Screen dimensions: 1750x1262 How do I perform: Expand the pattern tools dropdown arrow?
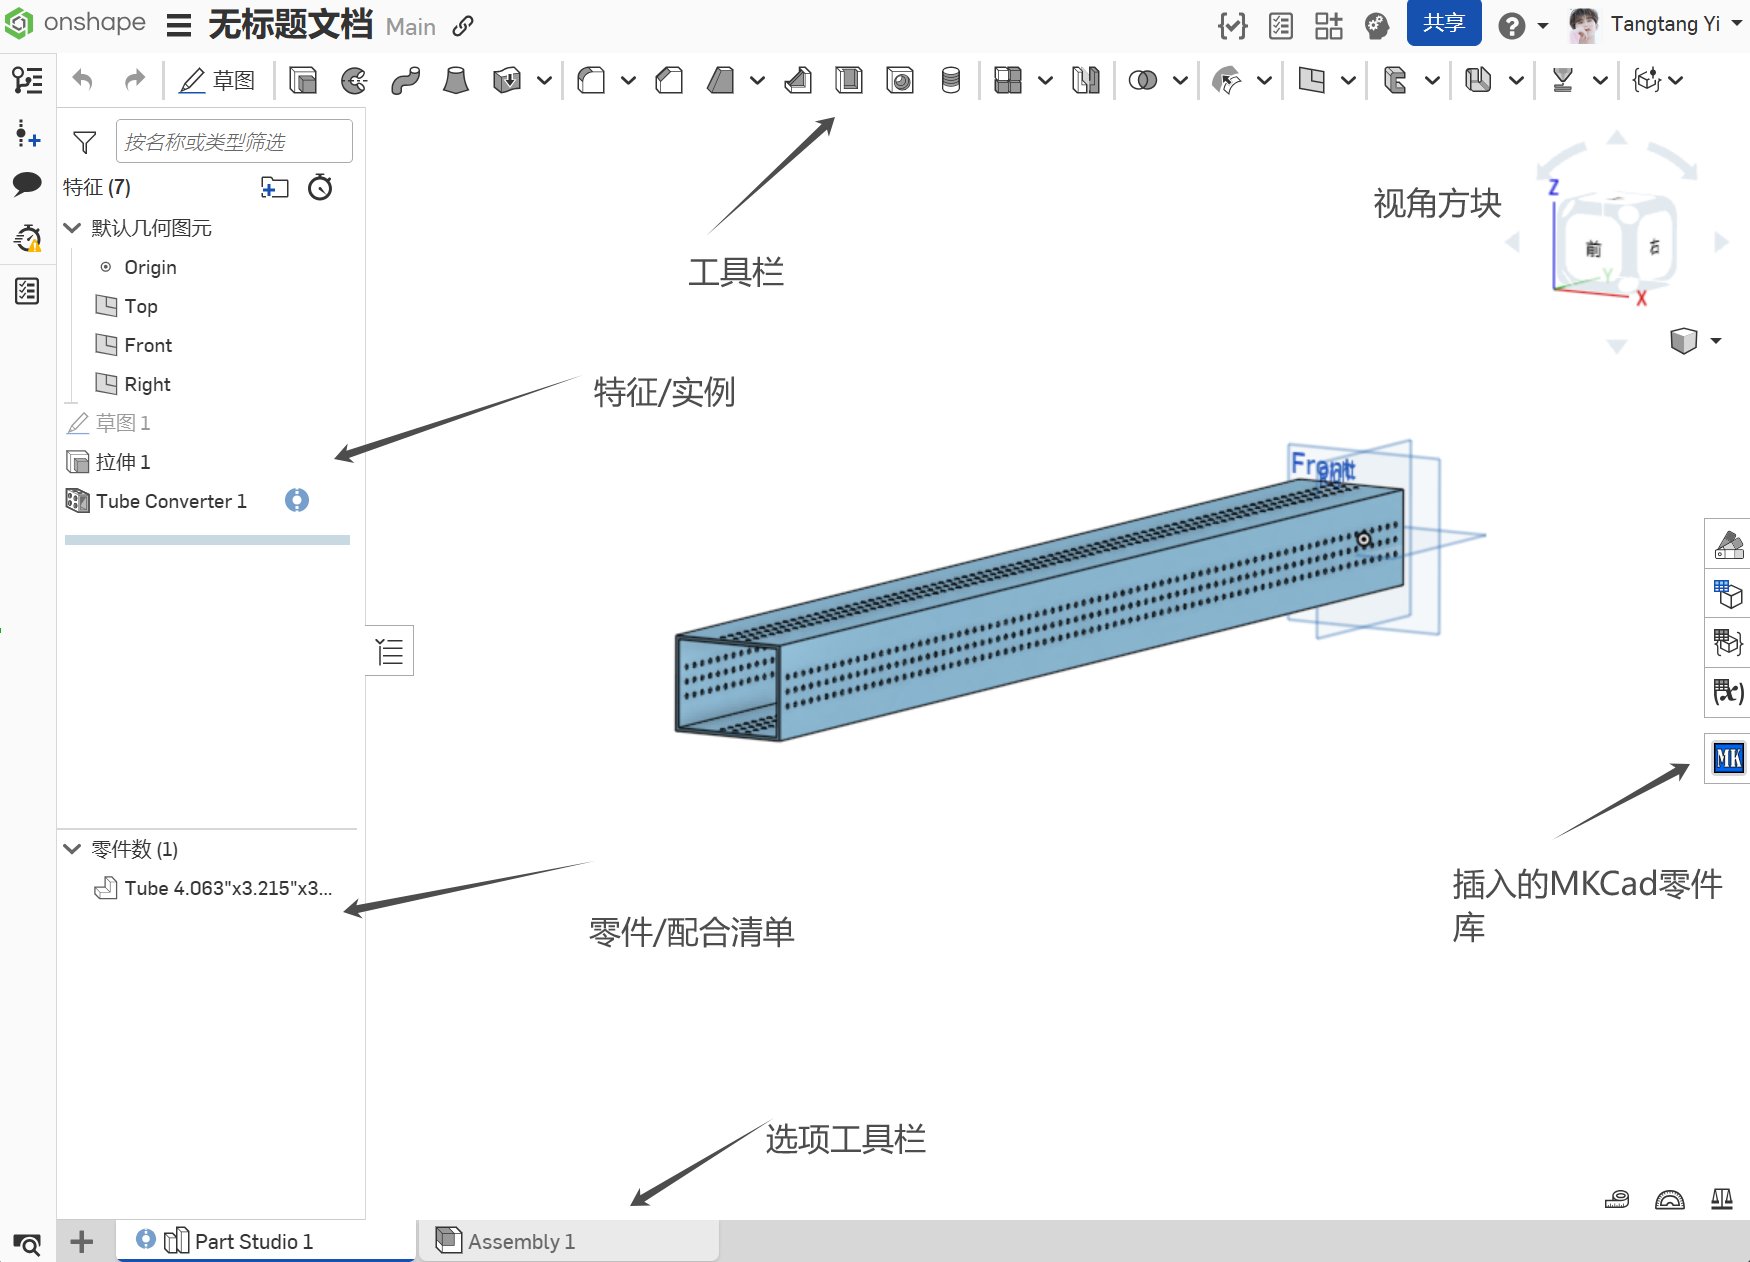click(1045, 80)
